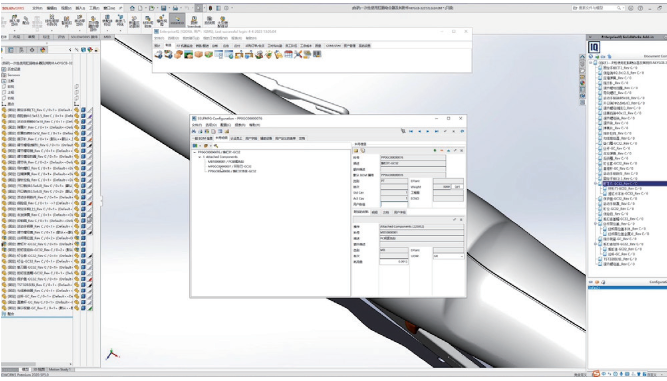Click the Save icon in SolidWorks top bar
The image size is (667, 381).
pyautogui.click(x=163, y=8)
